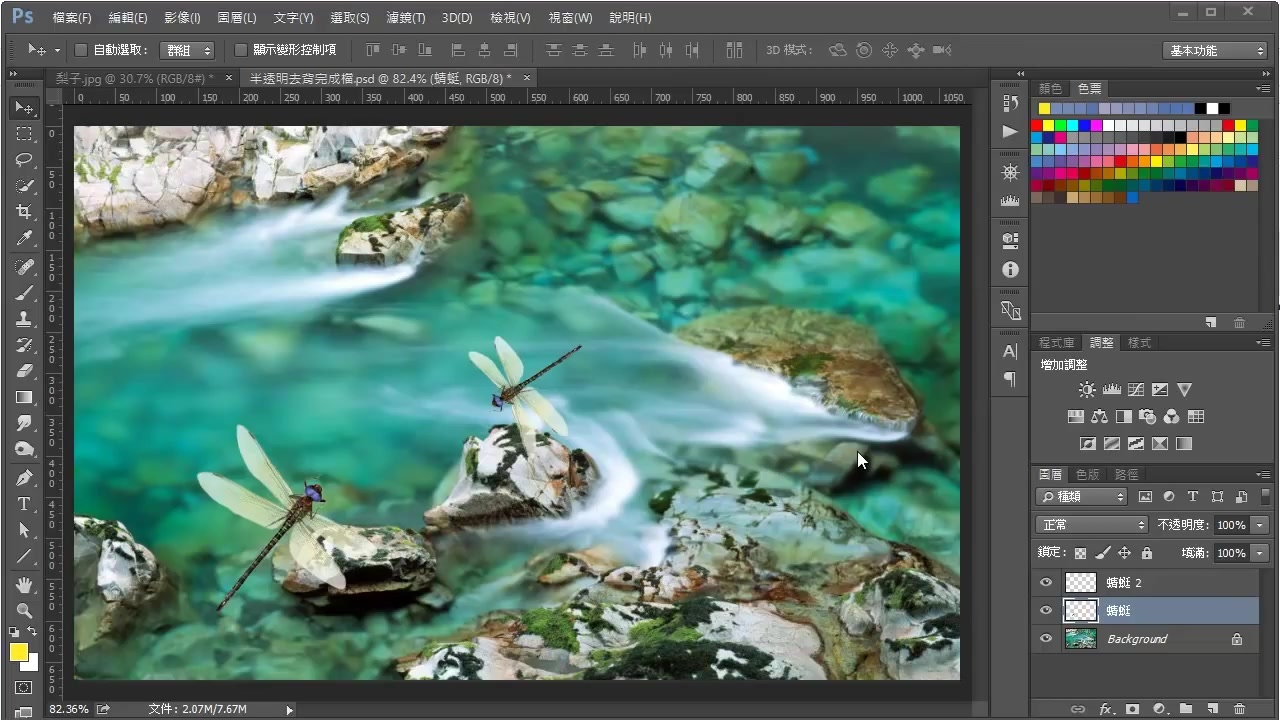1280x720 pixels.
Task: Open the 正常 blend mode dropdown
Action: (1092, 524)
